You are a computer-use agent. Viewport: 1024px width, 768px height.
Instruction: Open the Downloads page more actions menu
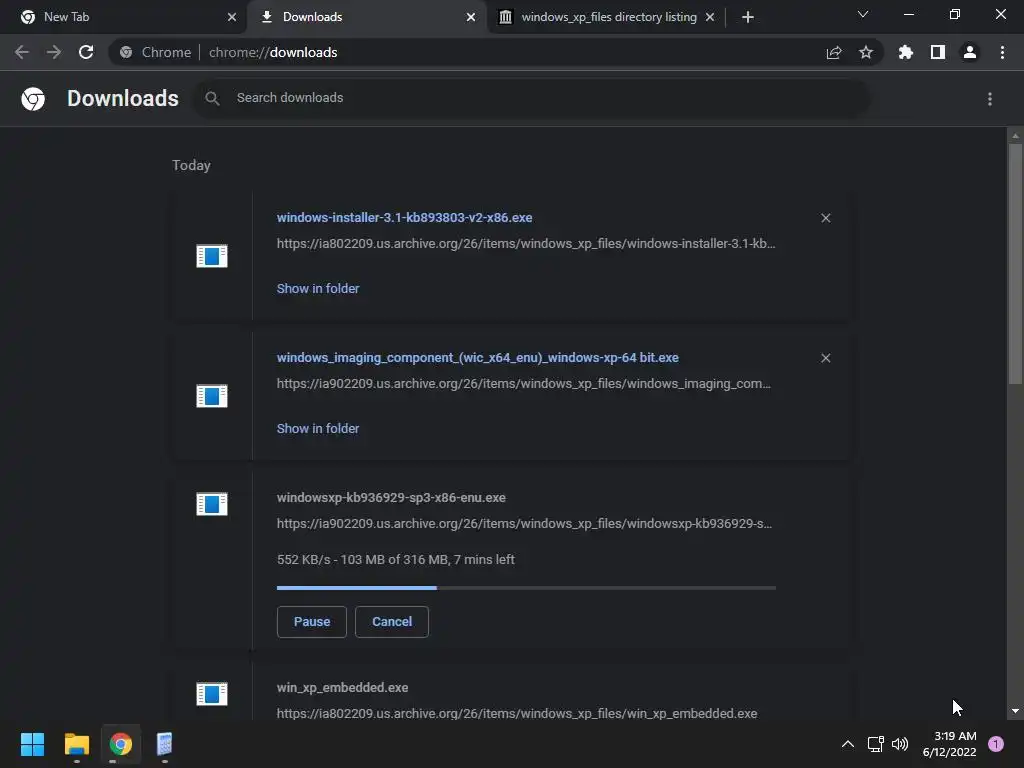990,99
